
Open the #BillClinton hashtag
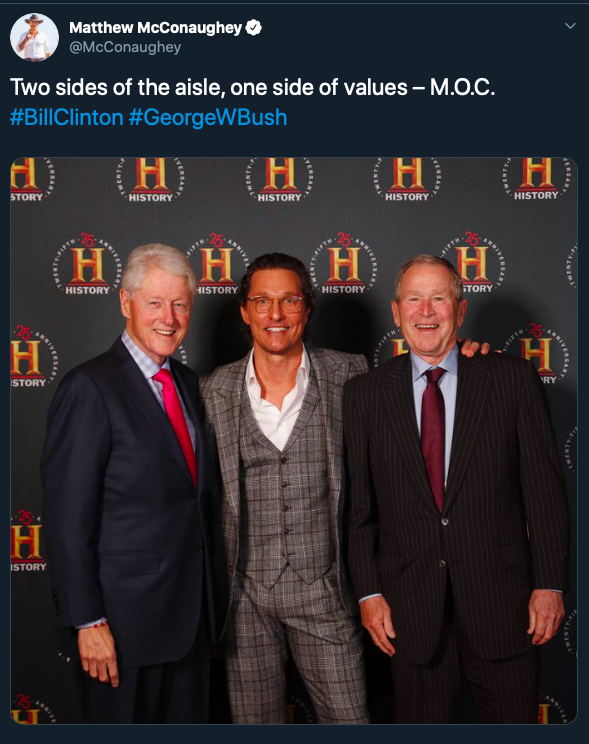[66, 117]
